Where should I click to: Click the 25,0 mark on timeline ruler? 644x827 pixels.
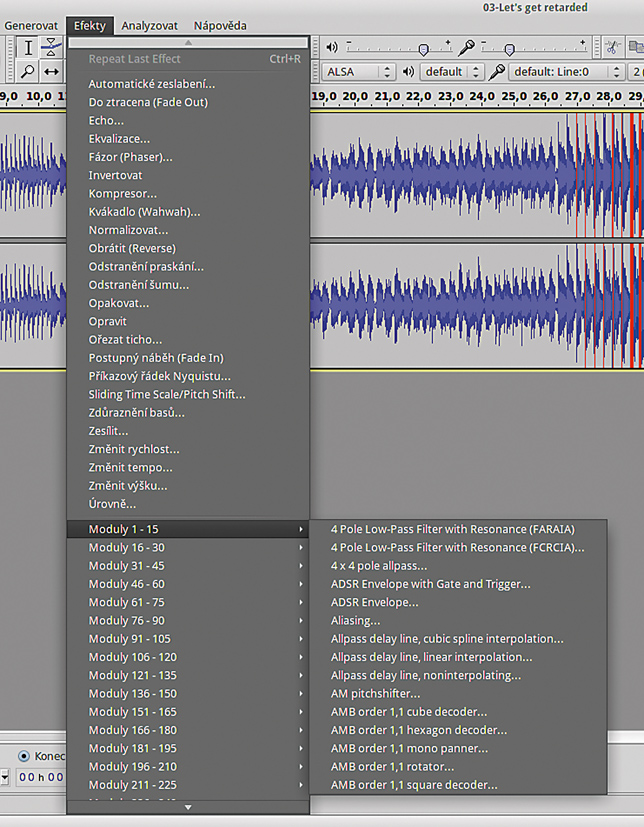pos(514,96)
